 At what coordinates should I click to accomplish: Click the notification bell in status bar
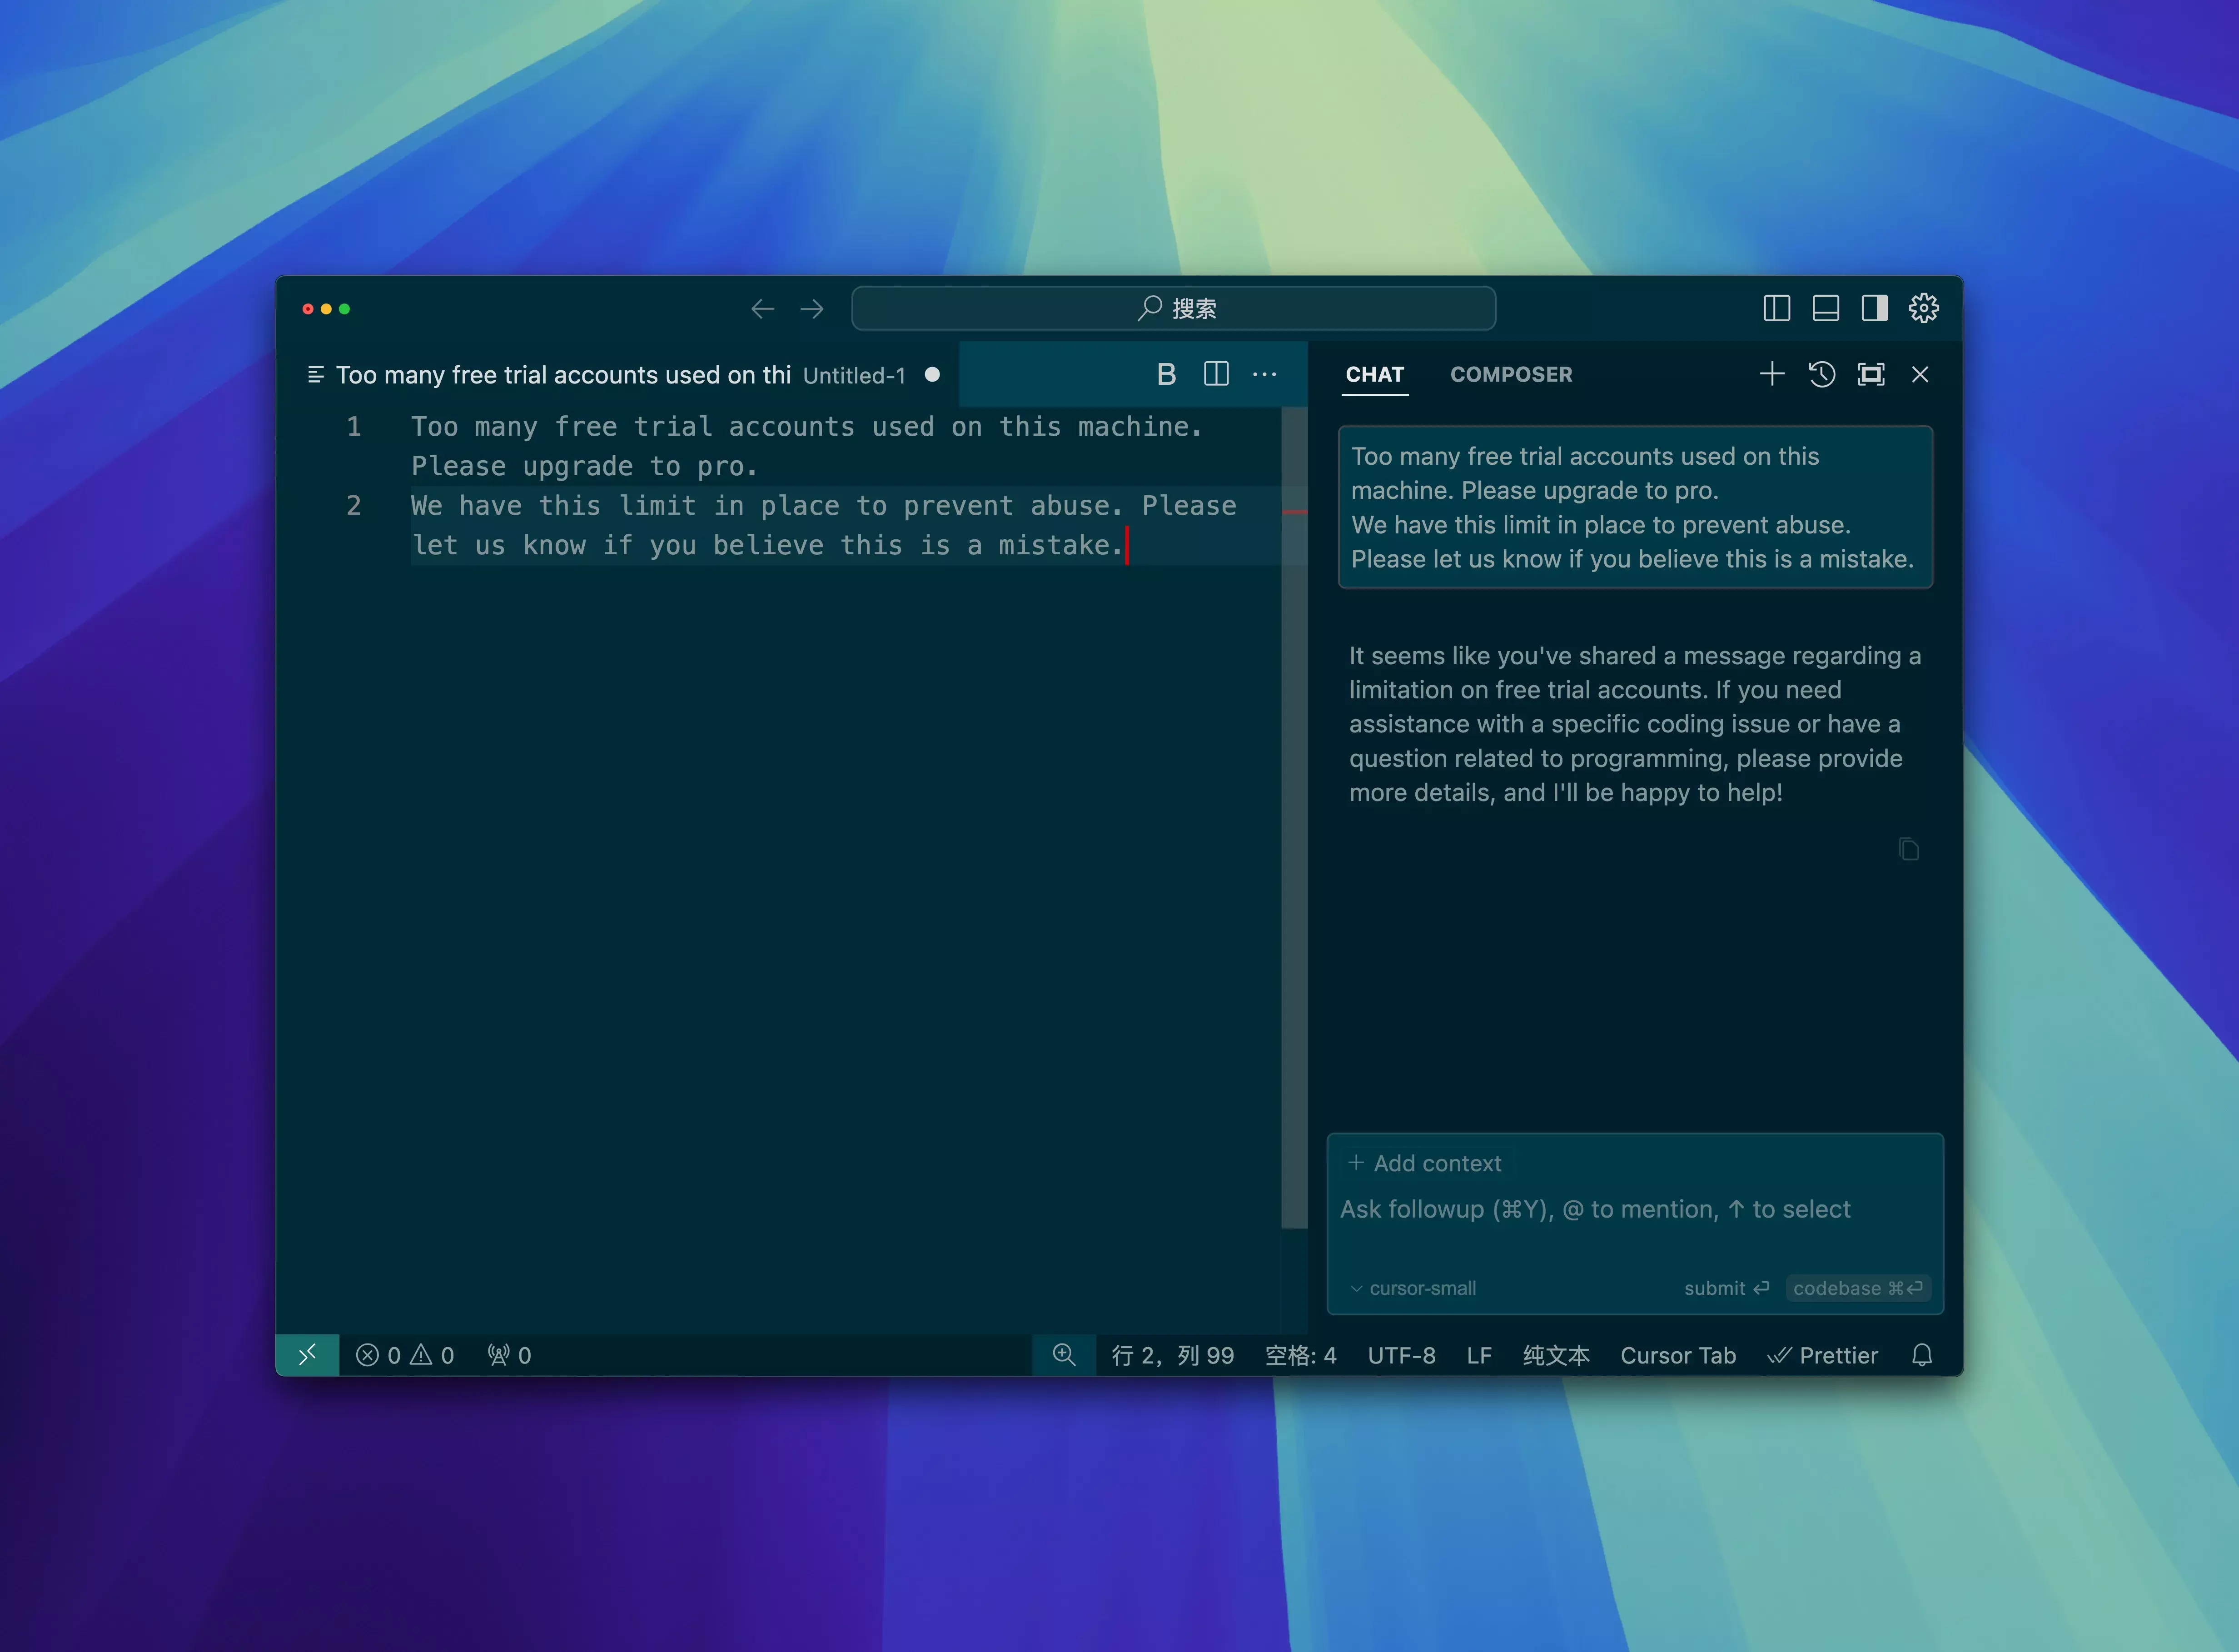1921,1355
